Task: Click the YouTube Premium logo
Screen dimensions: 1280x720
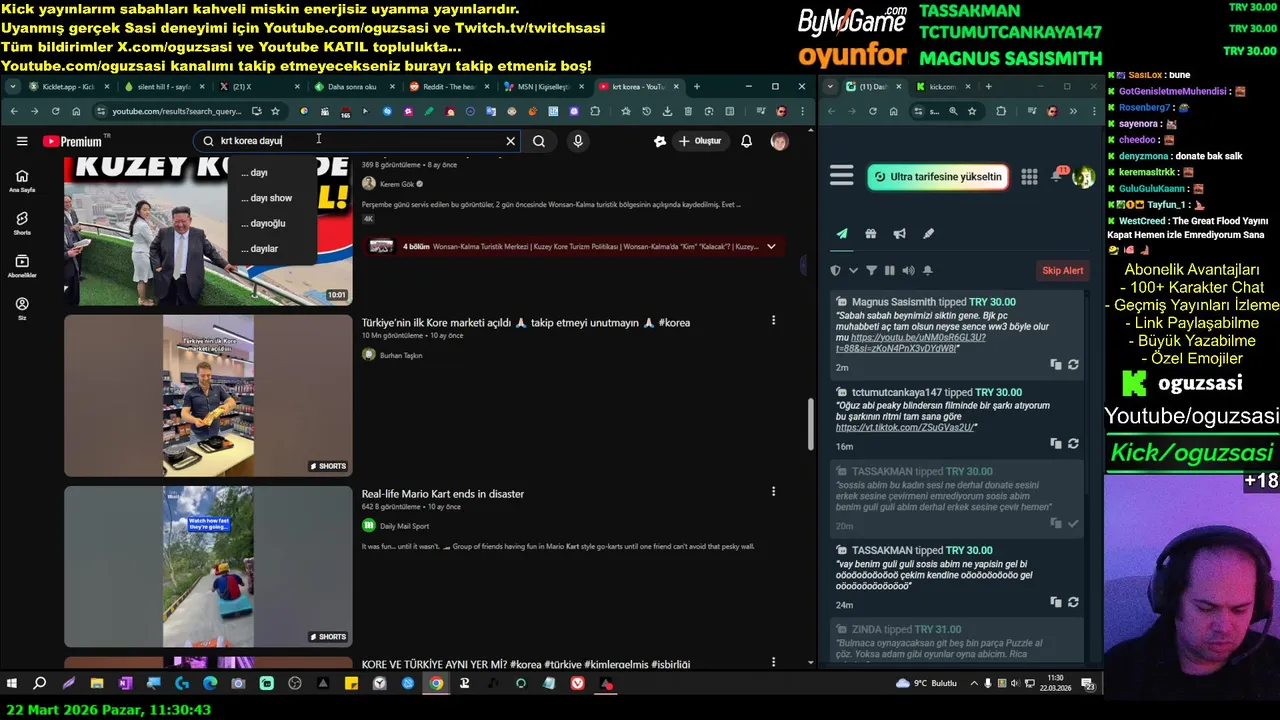Action: pyautogui.click(x=73, y=141)
